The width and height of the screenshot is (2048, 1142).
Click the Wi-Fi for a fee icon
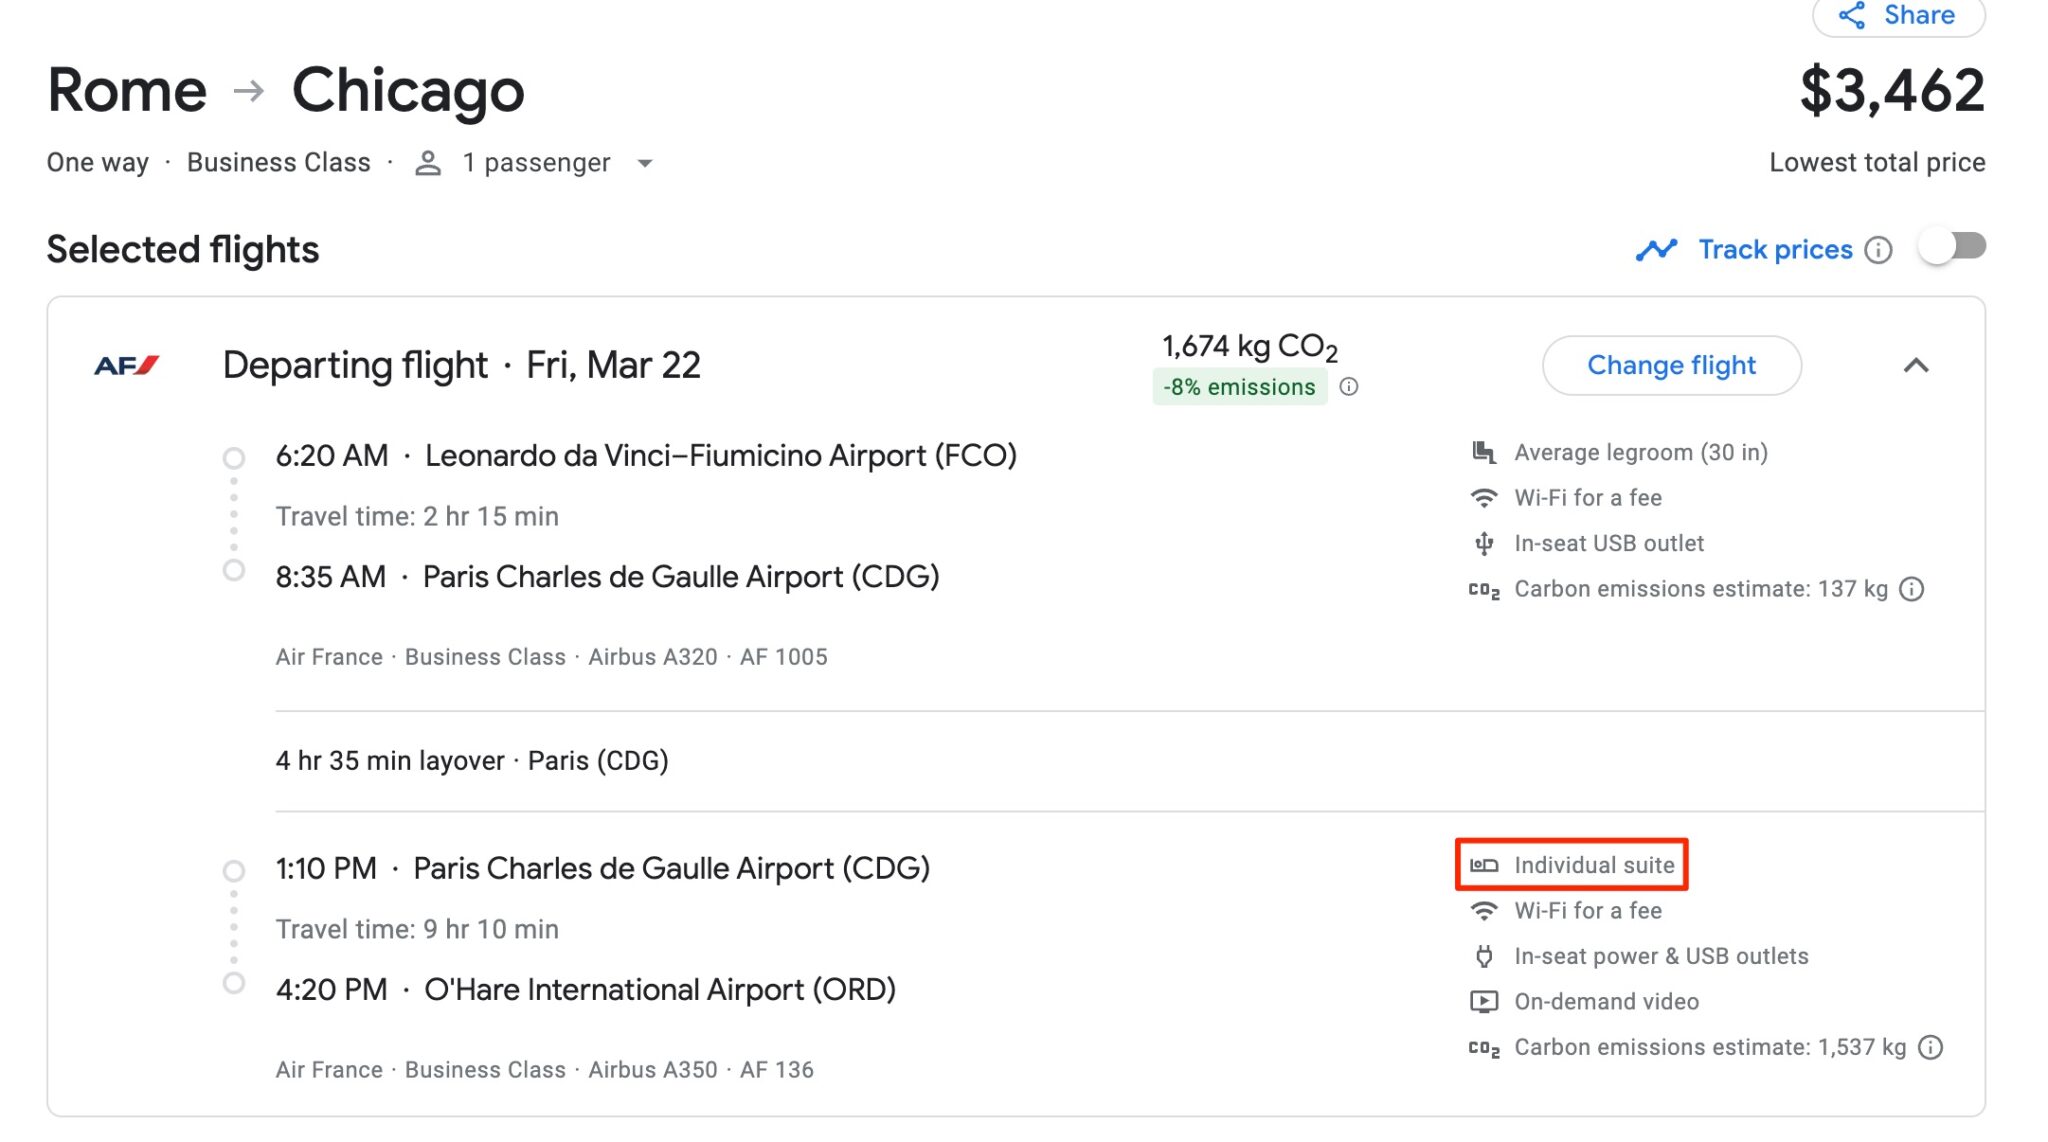[x=1486, y=497]
